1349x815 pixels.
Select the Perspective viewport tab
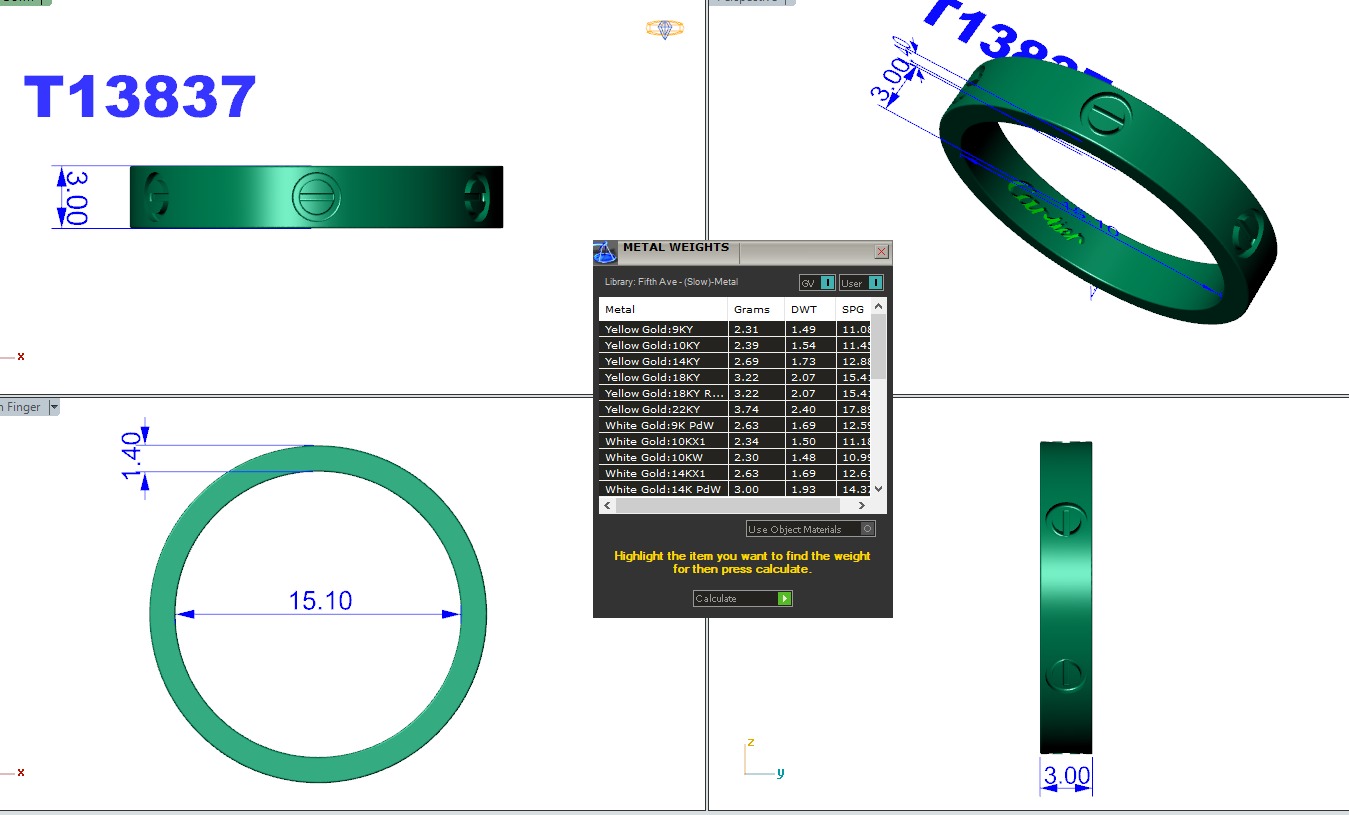(x=751, y=2)
